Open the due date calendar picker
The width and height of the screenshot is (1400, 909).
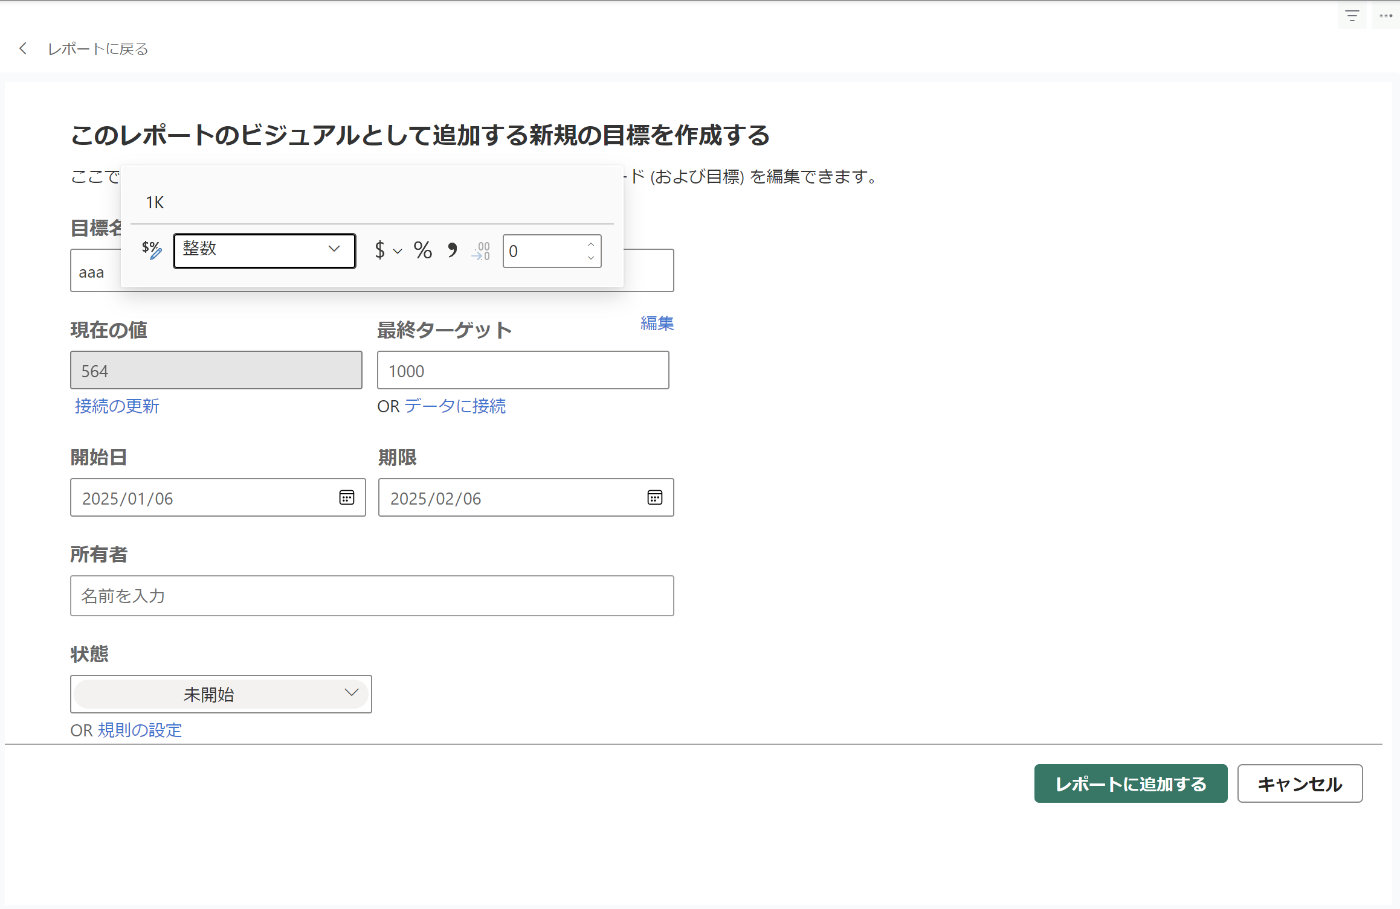click(x=655, y=498)
